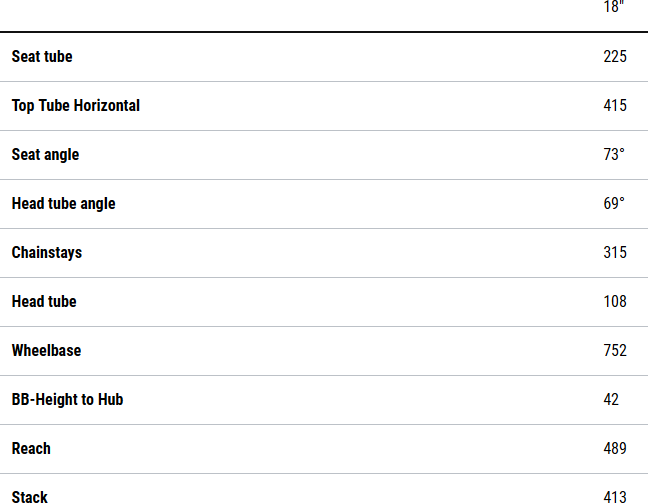Click the Seat tube value 225

coord(615,57)
